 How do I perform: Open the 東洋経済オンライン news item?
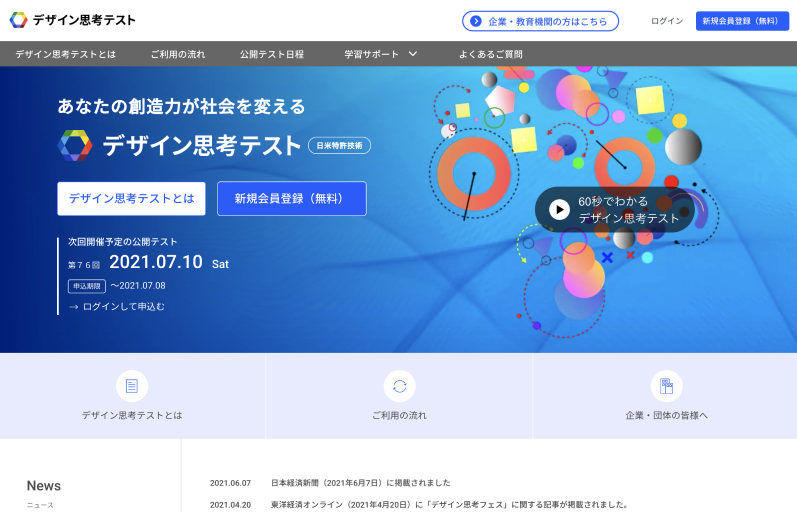click(x=450, y=504)
